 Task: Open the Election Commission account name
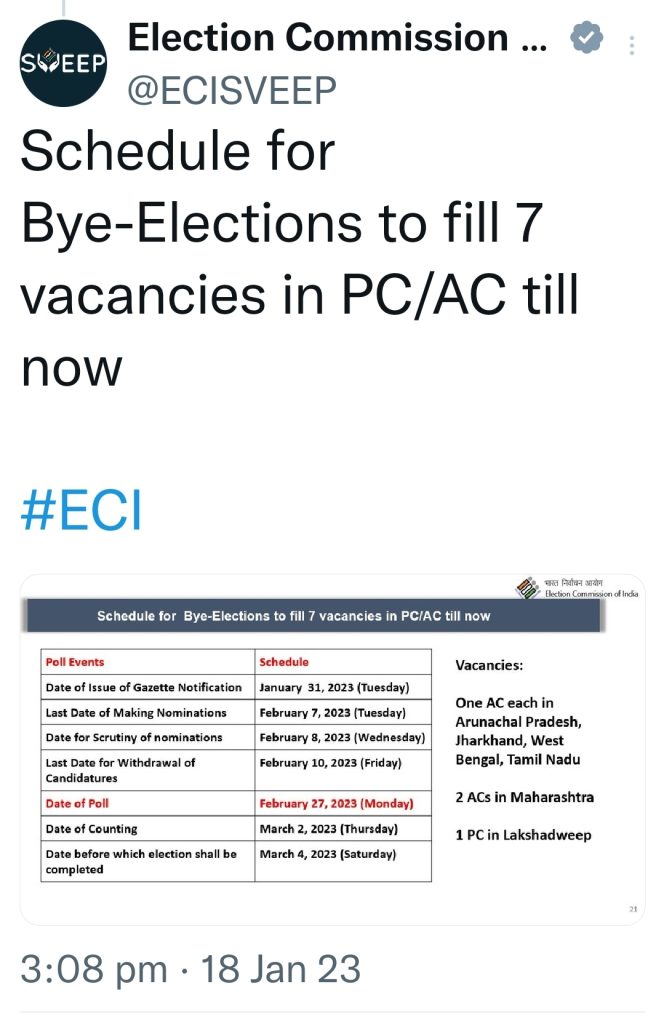coord(337,37)
